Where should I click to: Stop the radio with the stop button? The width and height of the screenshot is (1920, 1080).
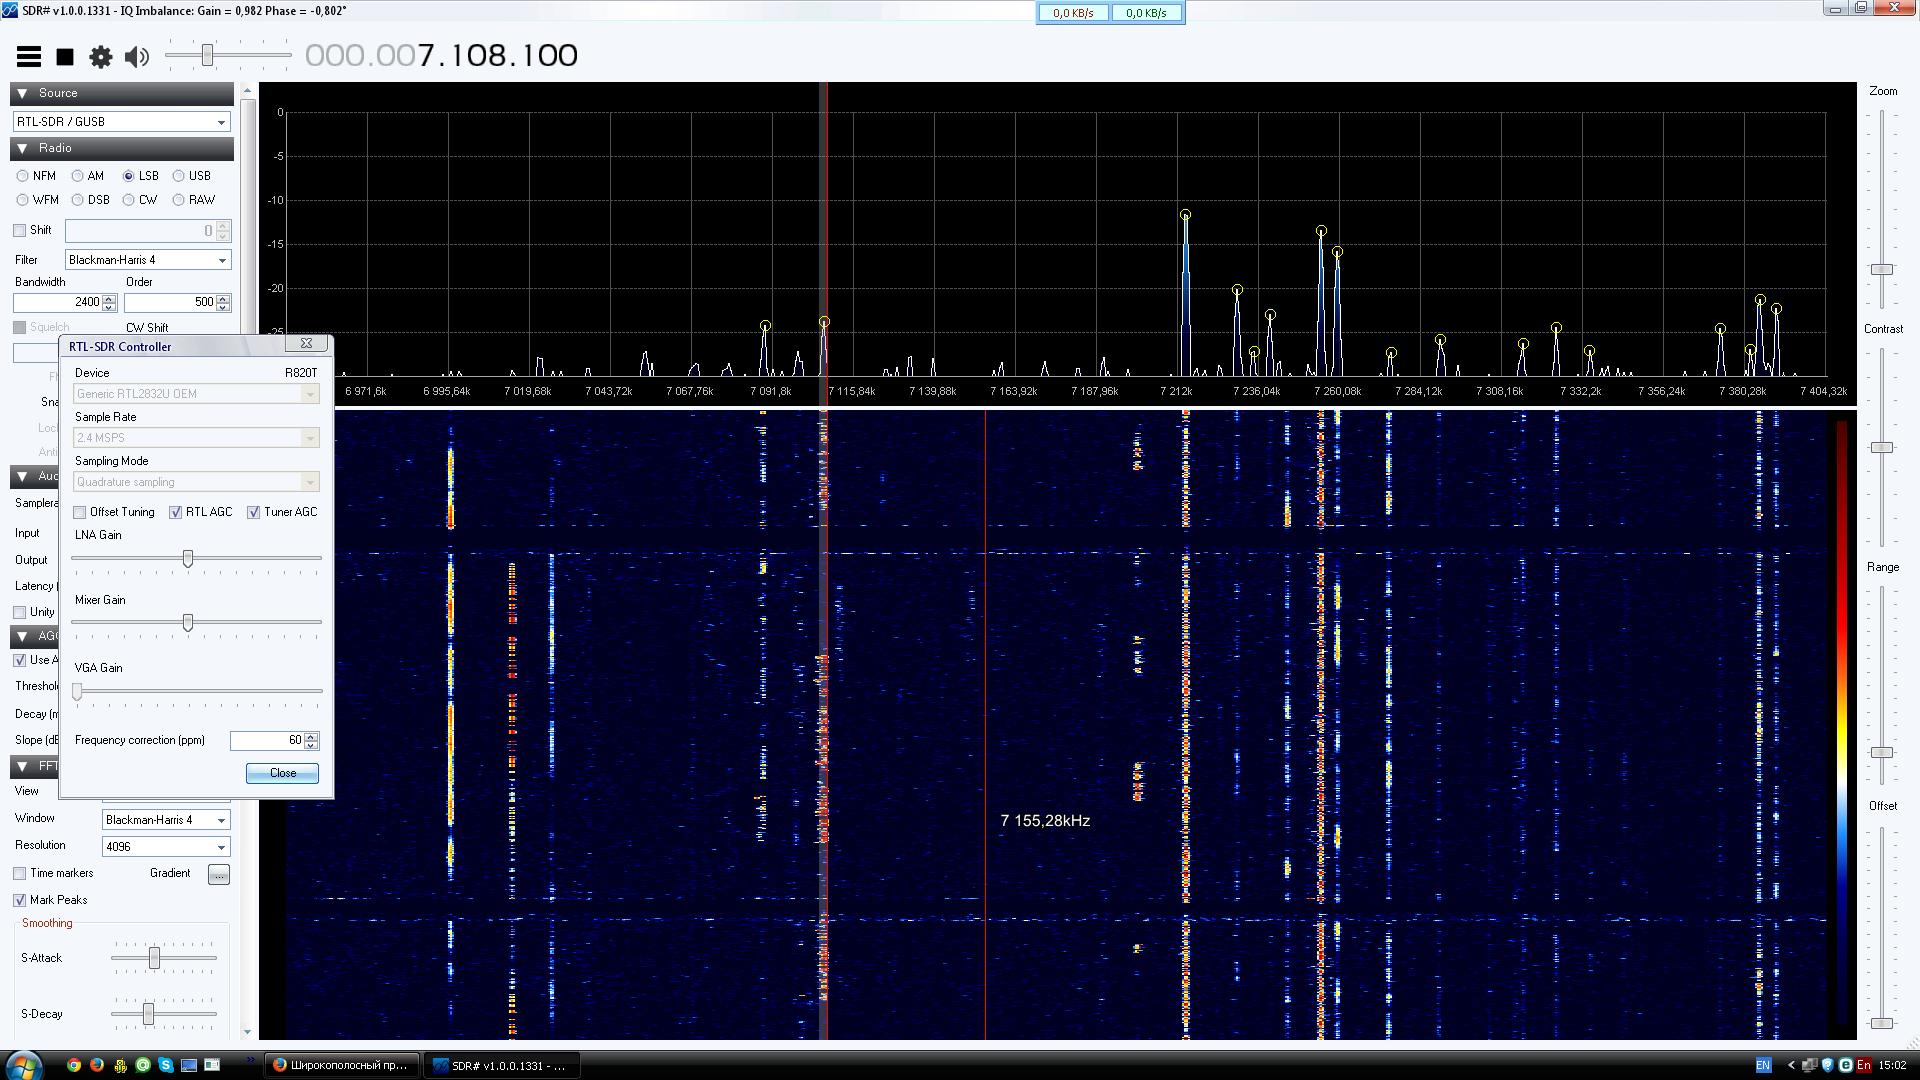coord(65,57)
